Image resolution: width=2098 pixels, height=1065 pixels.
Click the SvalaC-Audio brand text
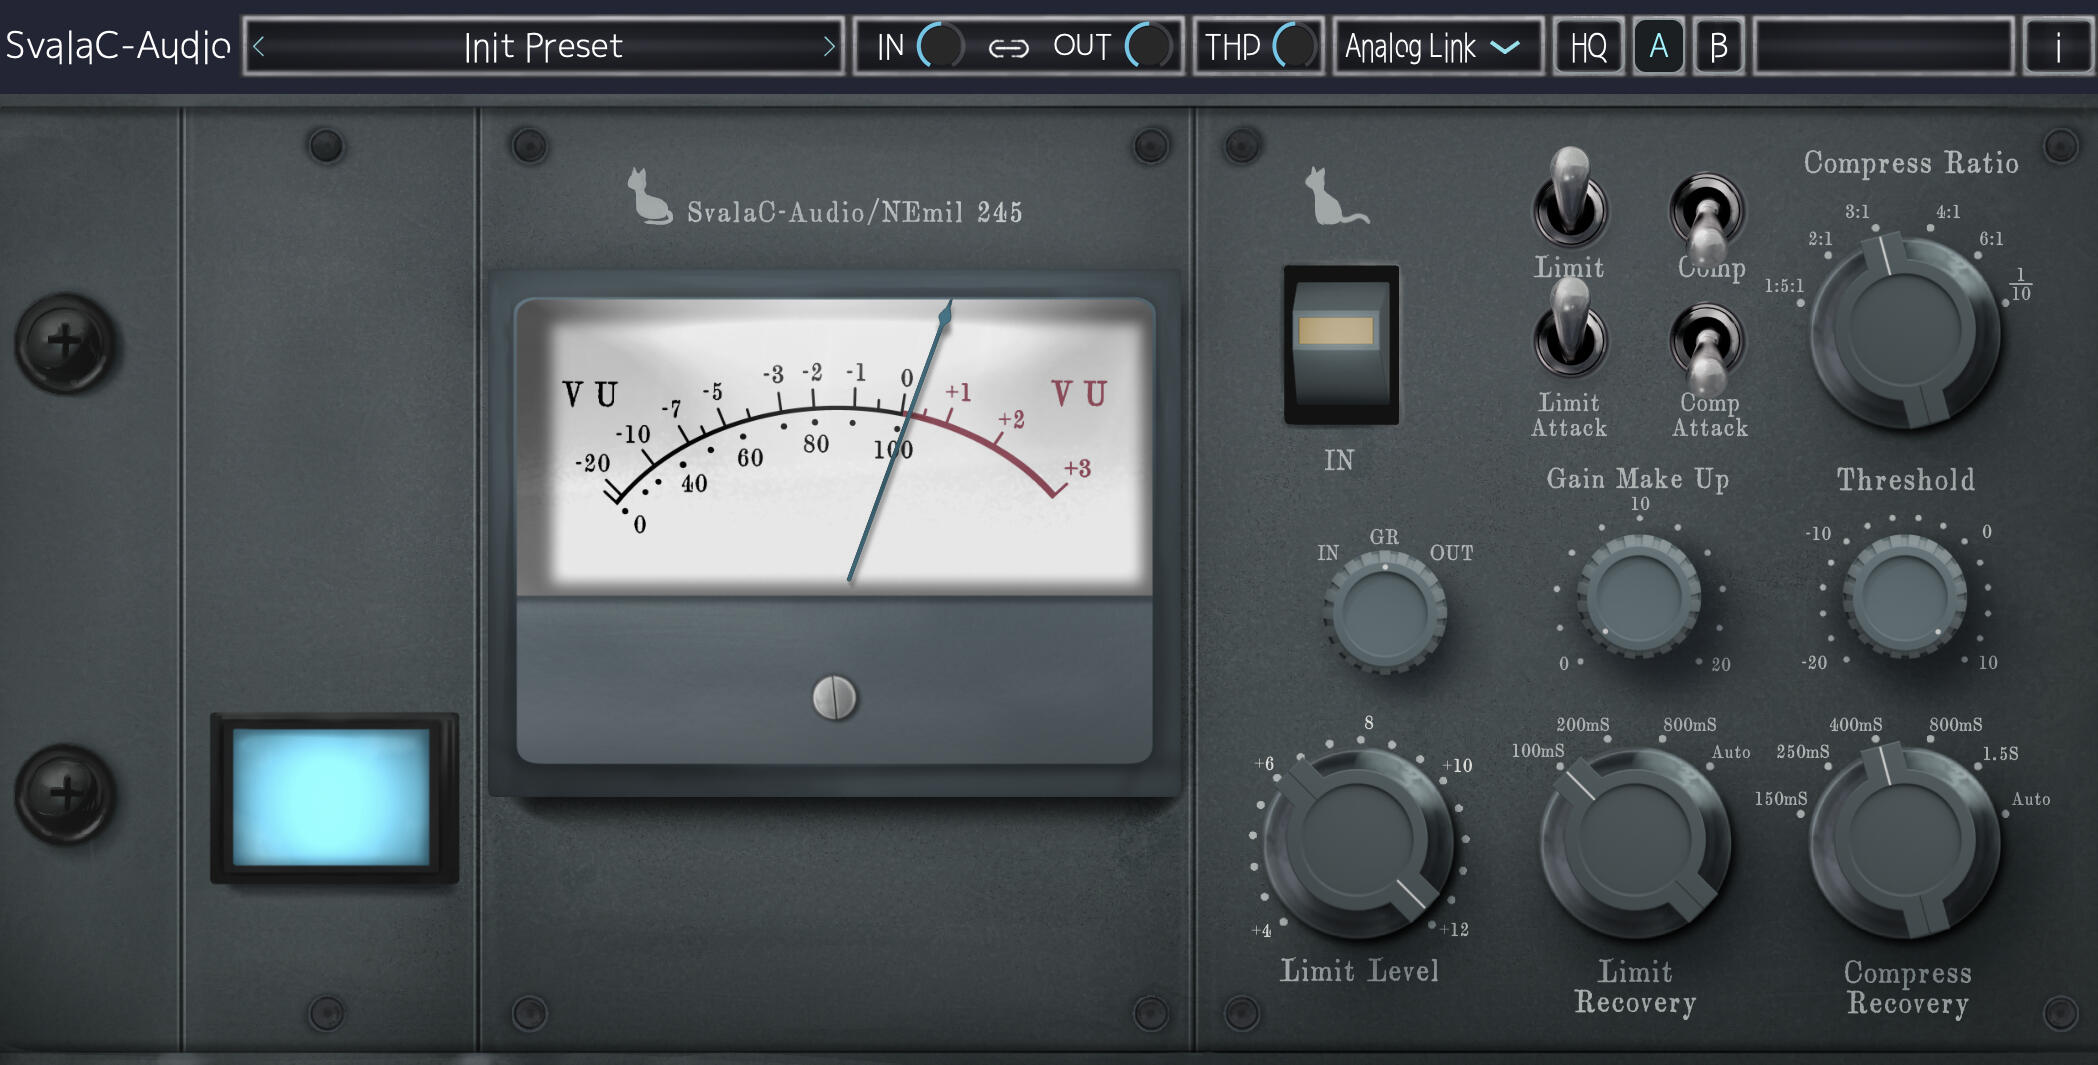tap(118, 46)
